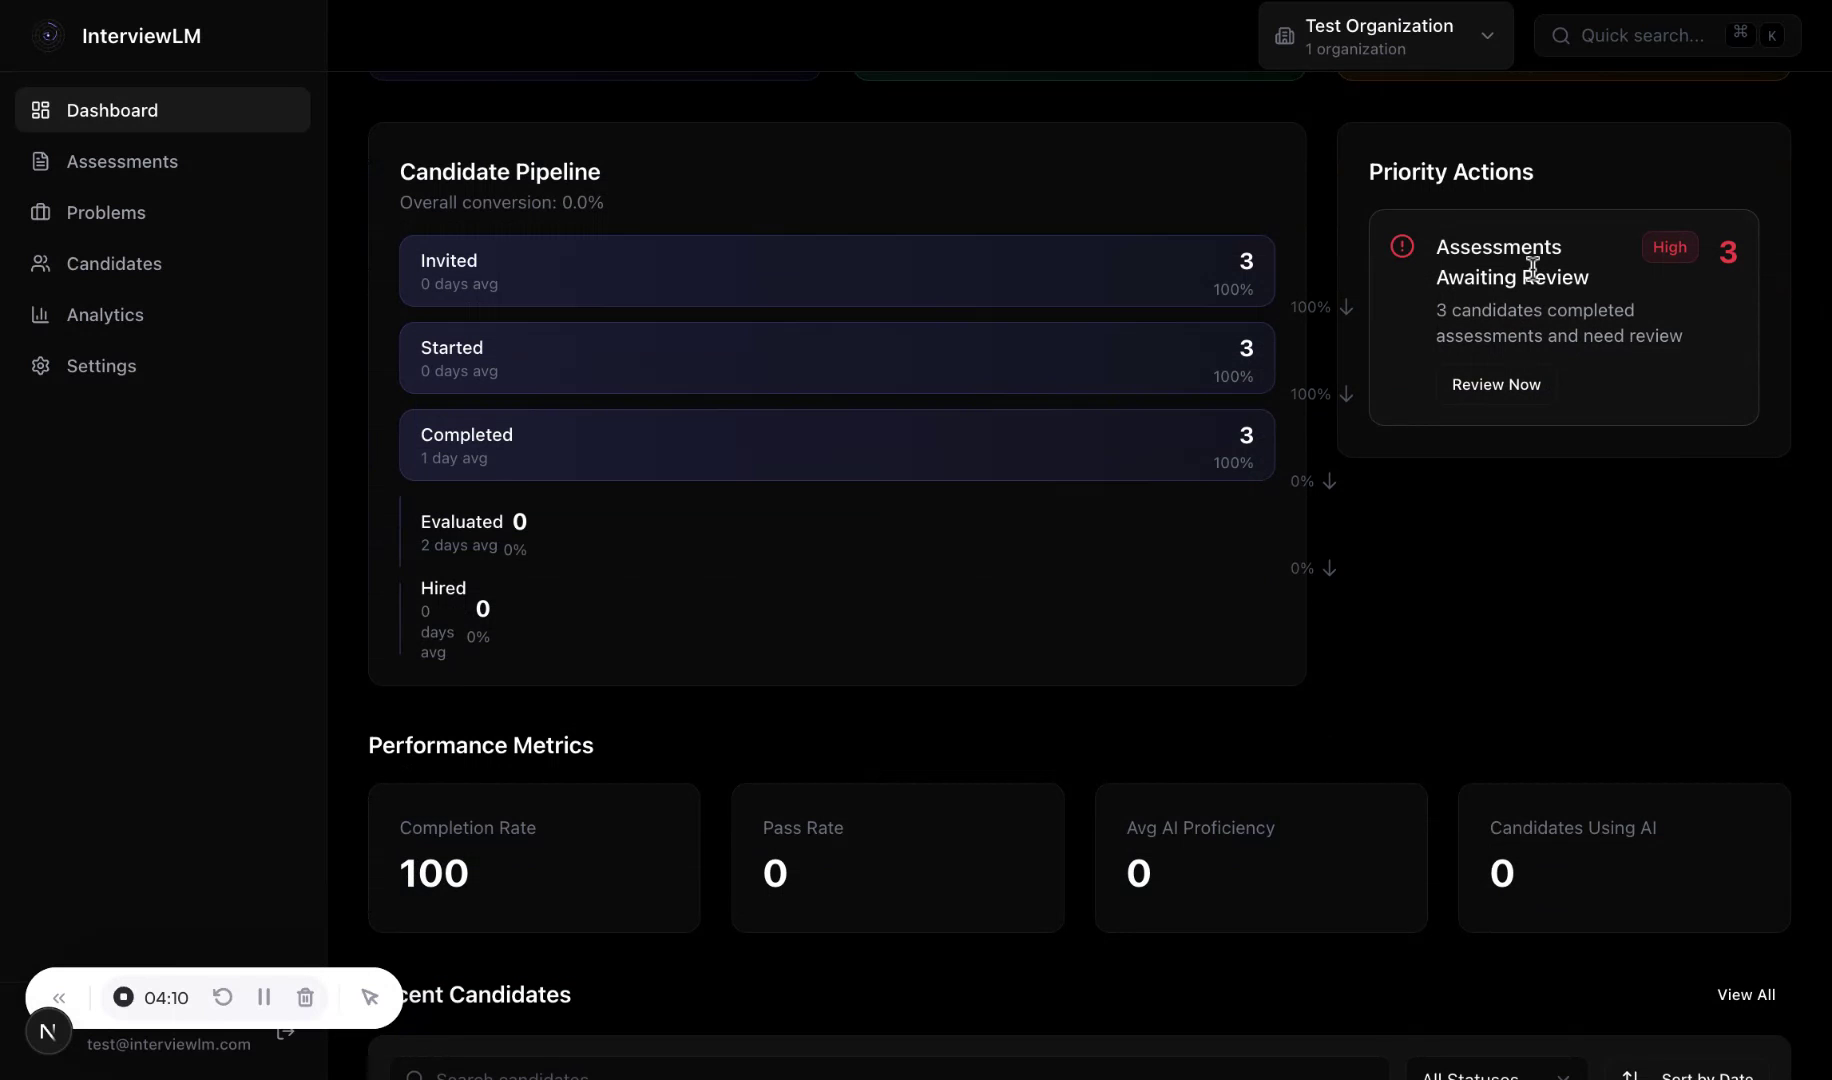Open View All recent candidates
Viewport: 1832px width, 1080px height.
(x=1746, y=994)
